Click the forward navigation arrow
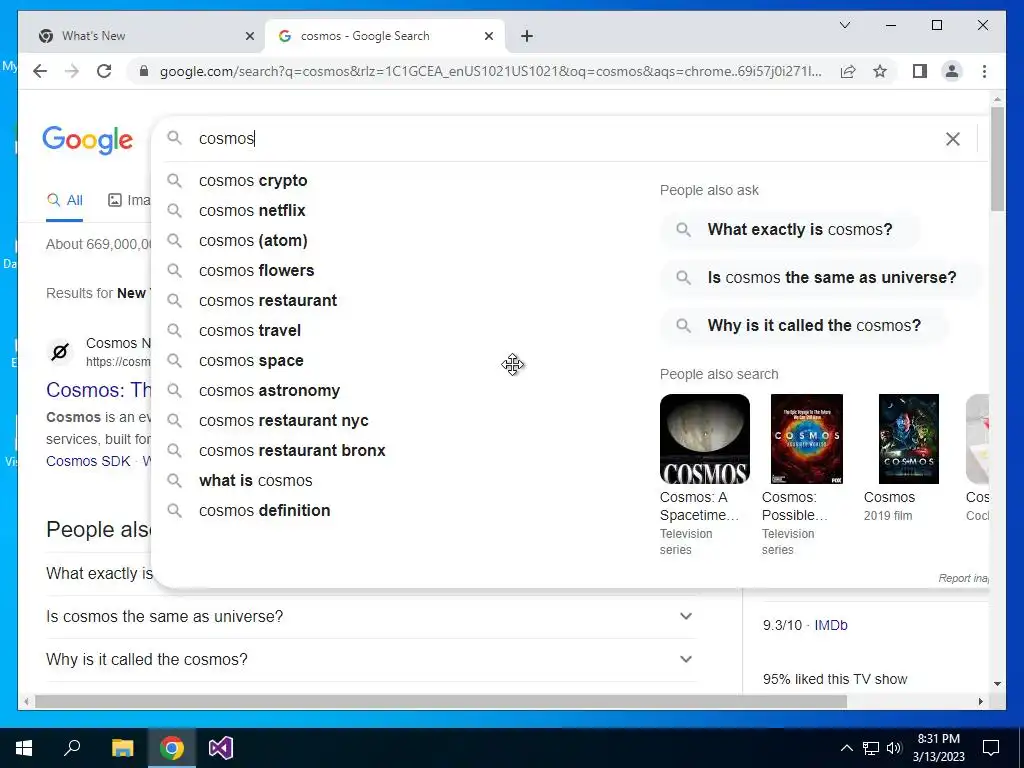Viewport: 1024px width, 768px height. (x=72, y=71)
